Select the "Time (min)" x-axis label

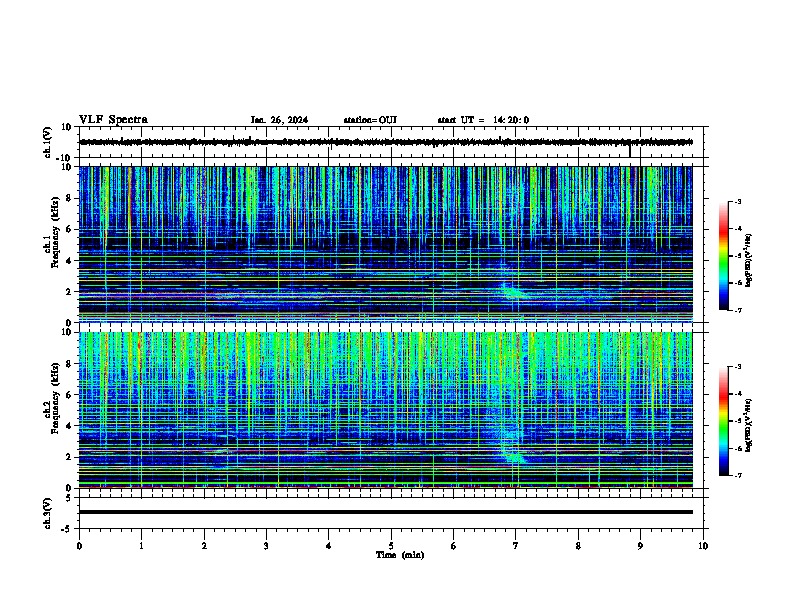pyautogui.click(x=400, y=555)
